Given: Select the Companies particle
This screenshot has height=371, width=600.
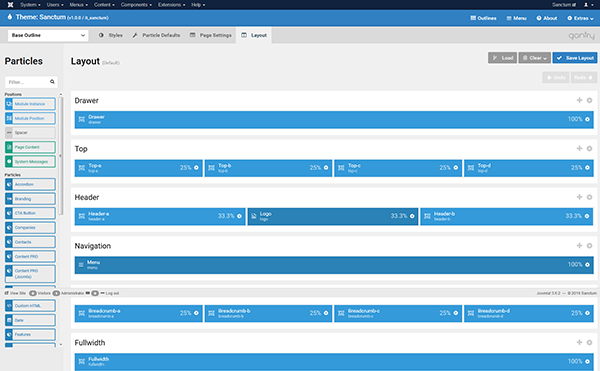Looking at the screenshot, I should point(30,228).
